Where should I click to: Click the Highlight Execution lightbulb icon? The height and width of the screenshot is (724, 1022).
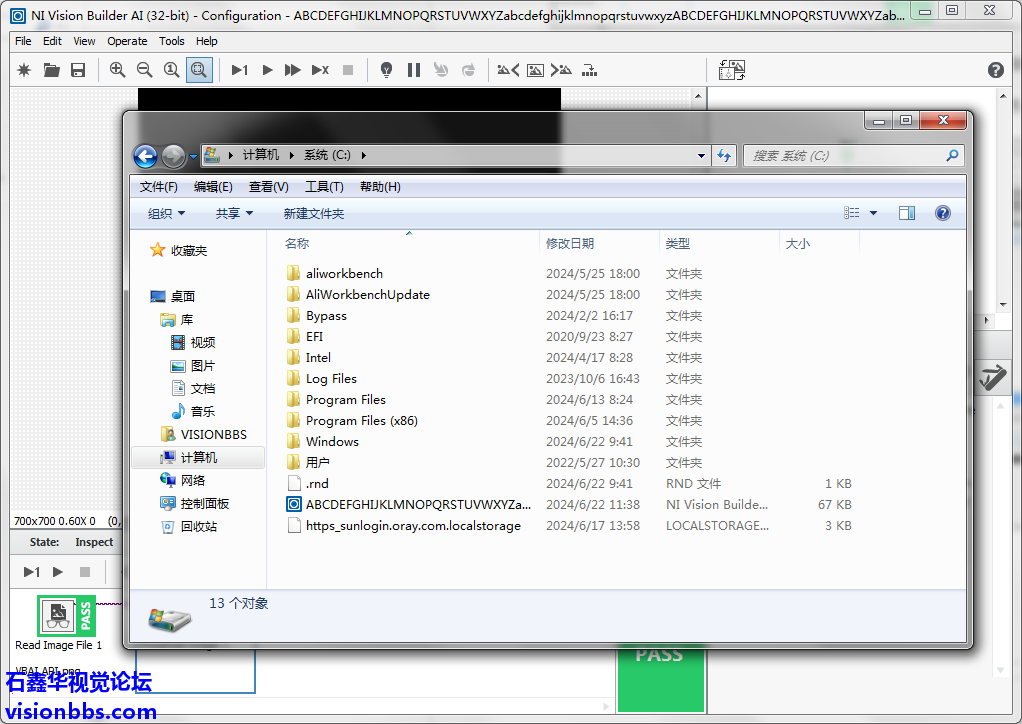(386, 70)
